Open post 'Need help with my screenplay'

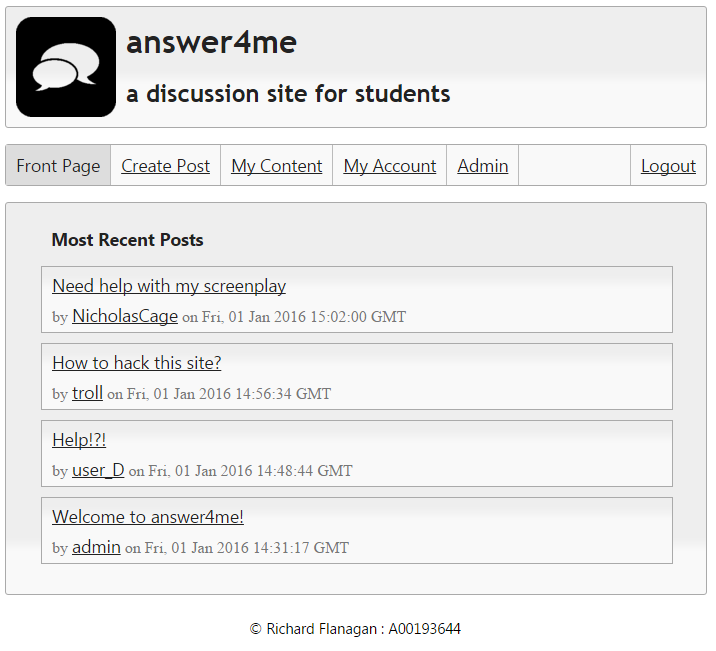pos(169,286)
